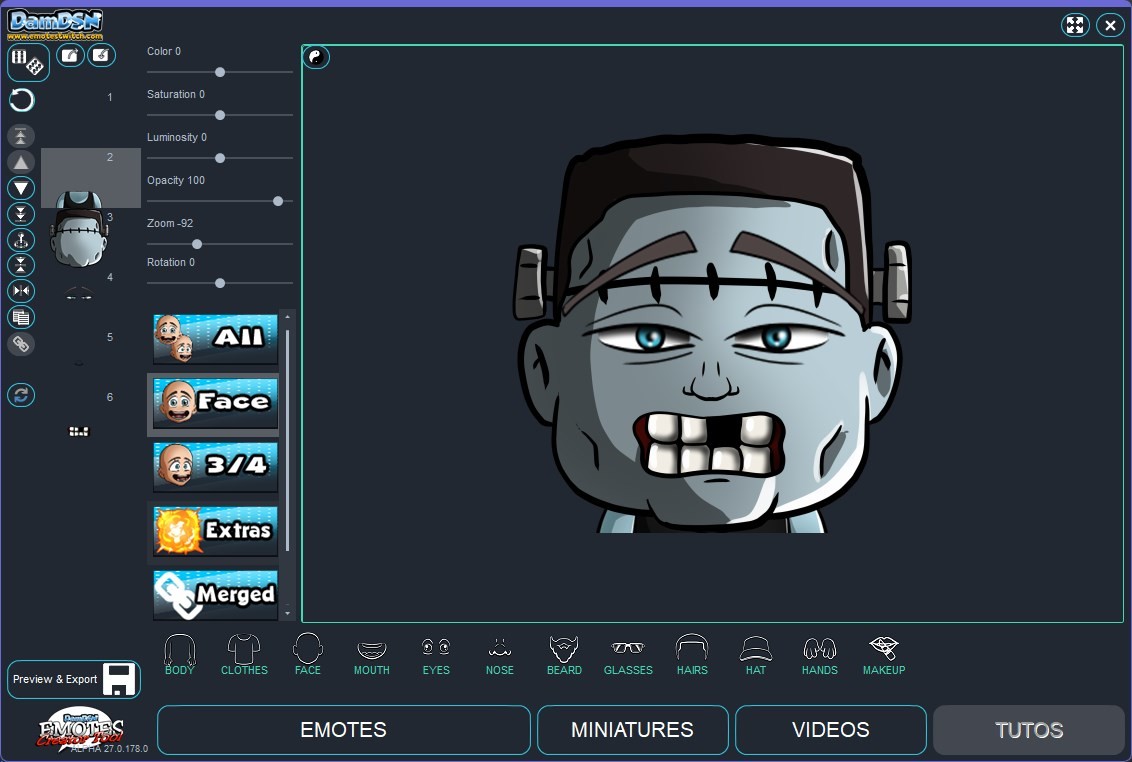Open the Extras category panel
1132x762 pixels.
214,531
